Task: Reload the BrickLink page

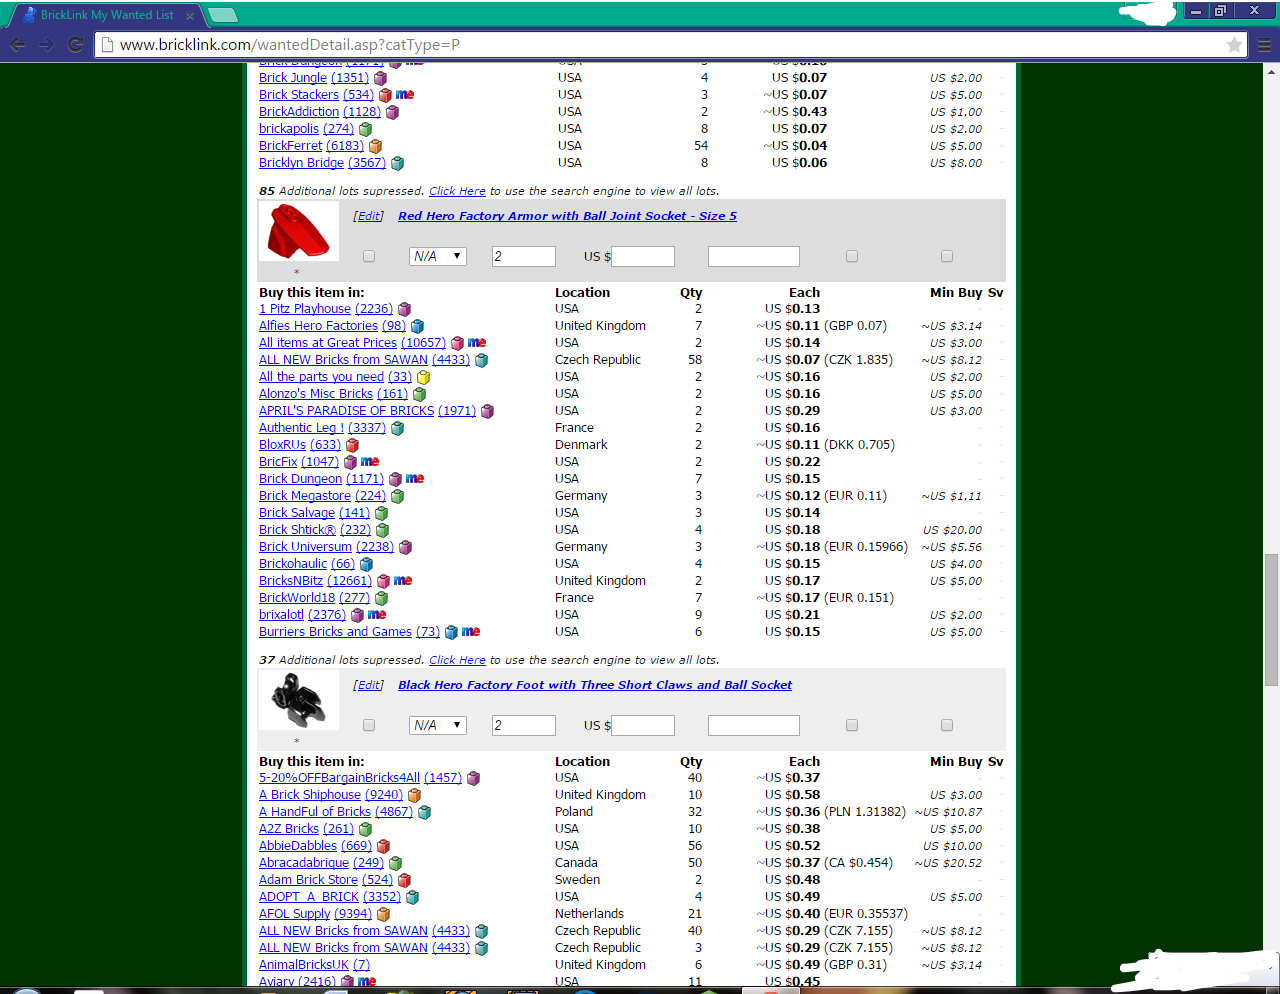Action: coord(75,45)
